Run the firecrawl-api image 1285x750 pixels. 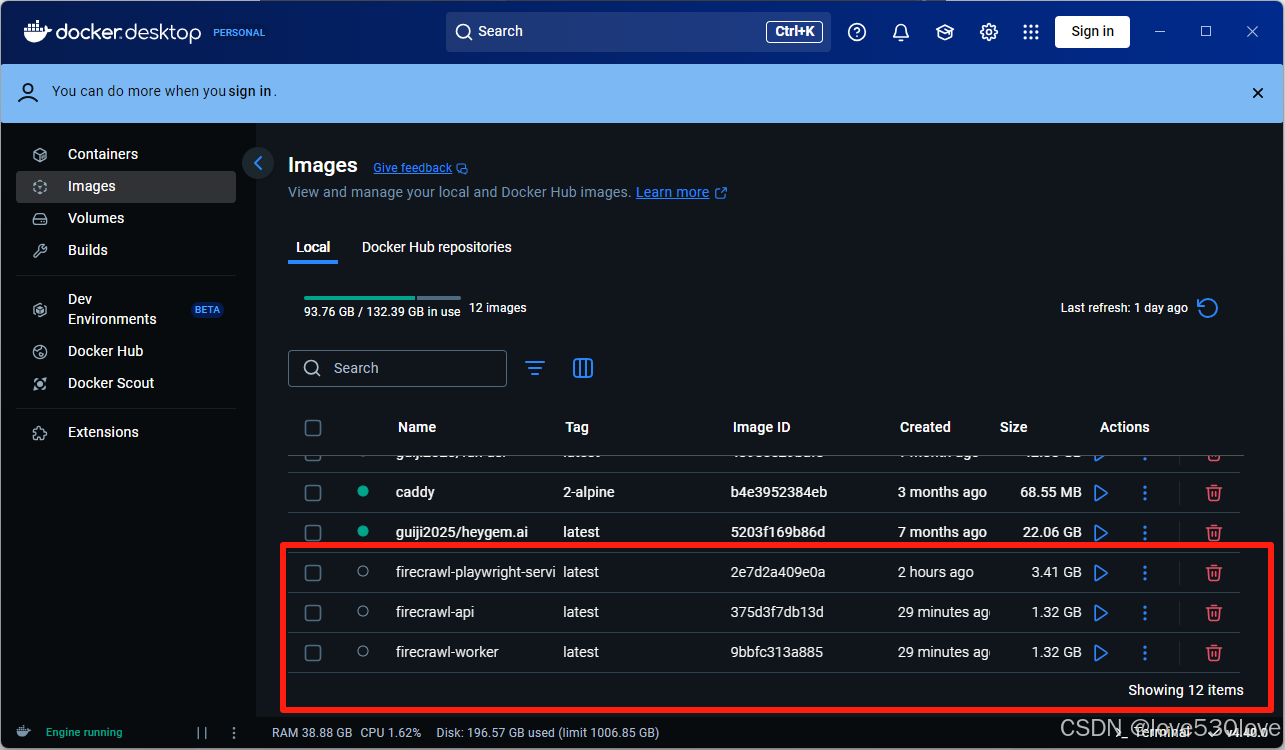coord(1101,613)
